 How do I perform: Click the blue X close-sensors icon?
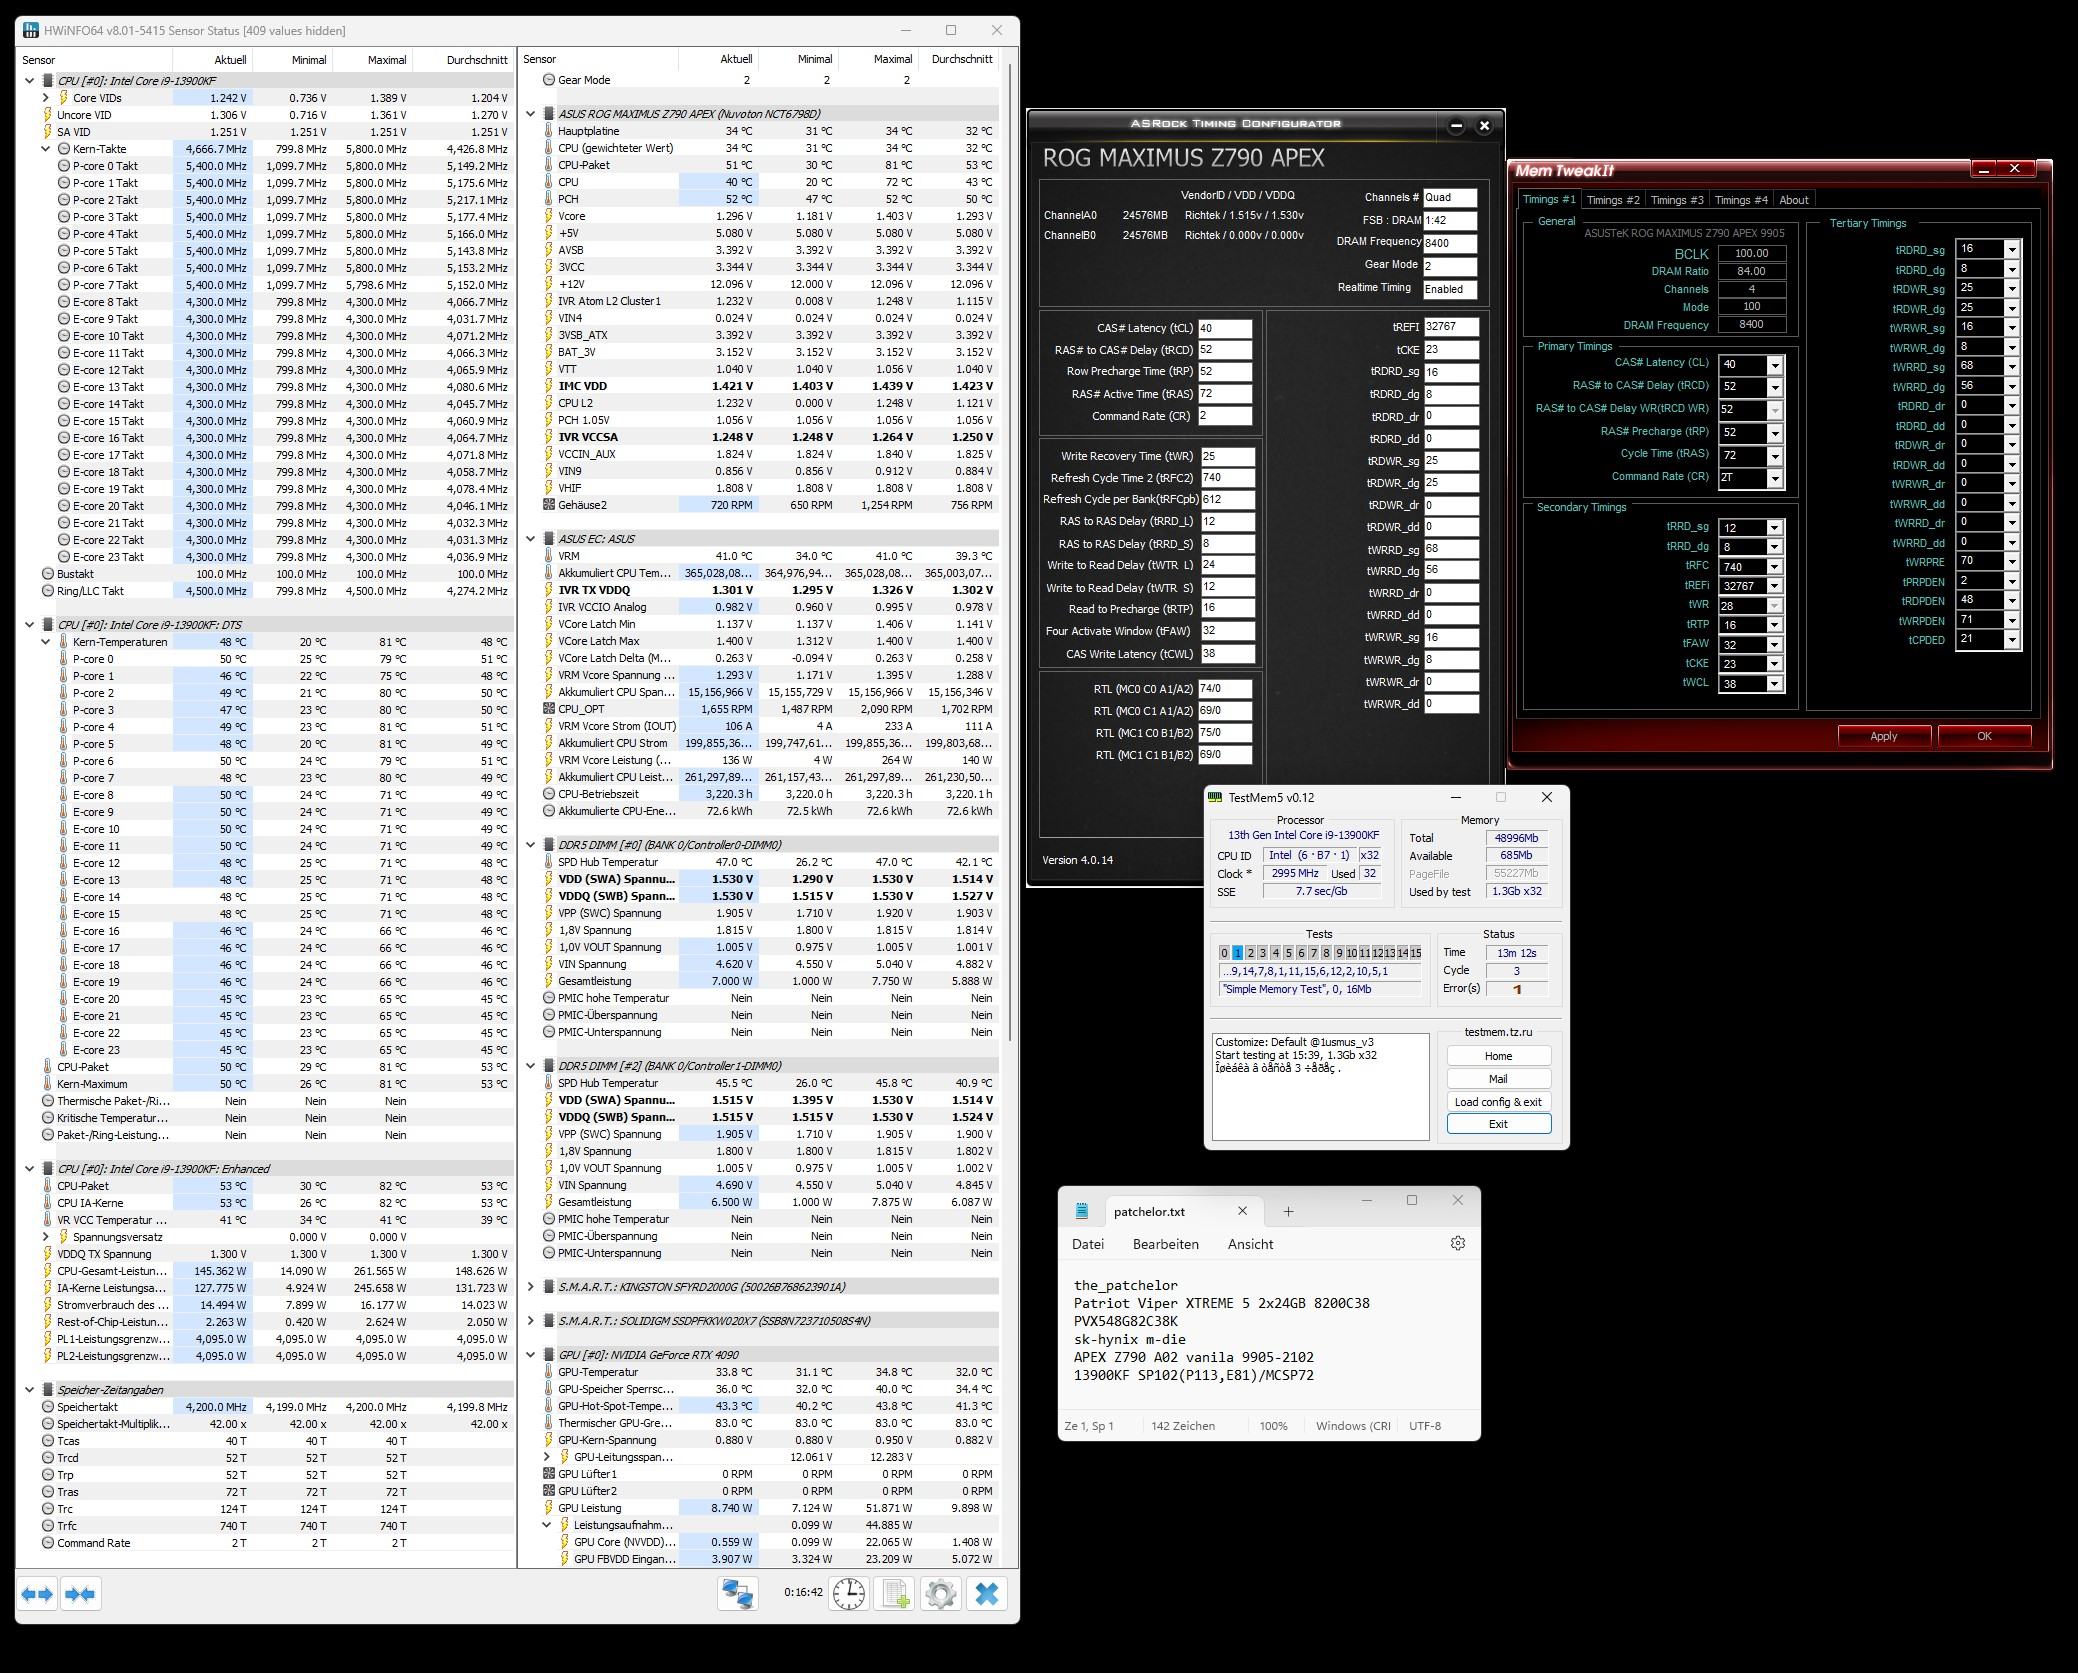pos(987,1593)
